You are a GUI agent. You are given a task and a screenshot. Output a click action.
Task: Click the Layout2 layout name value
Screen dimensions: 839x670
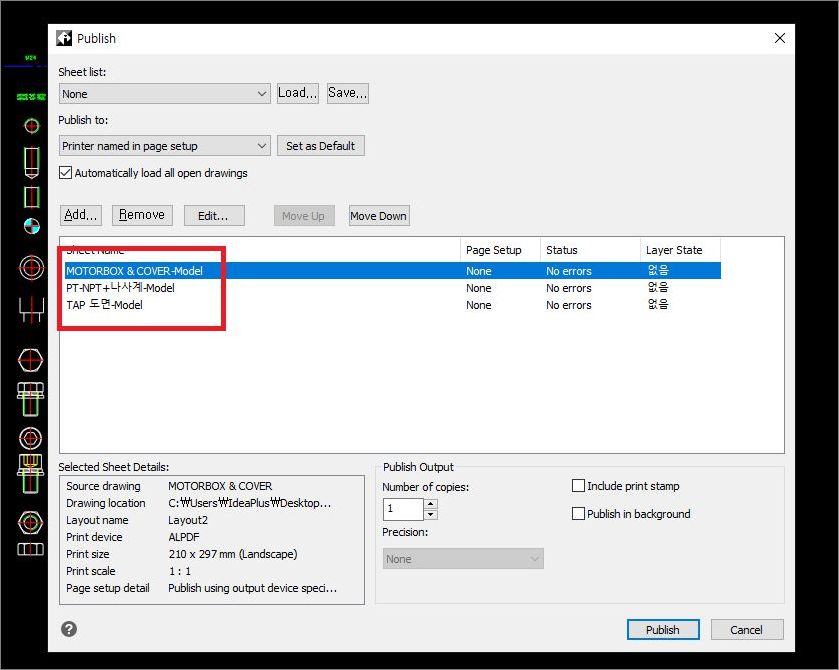pyautogui.click(x=188, y=520)
